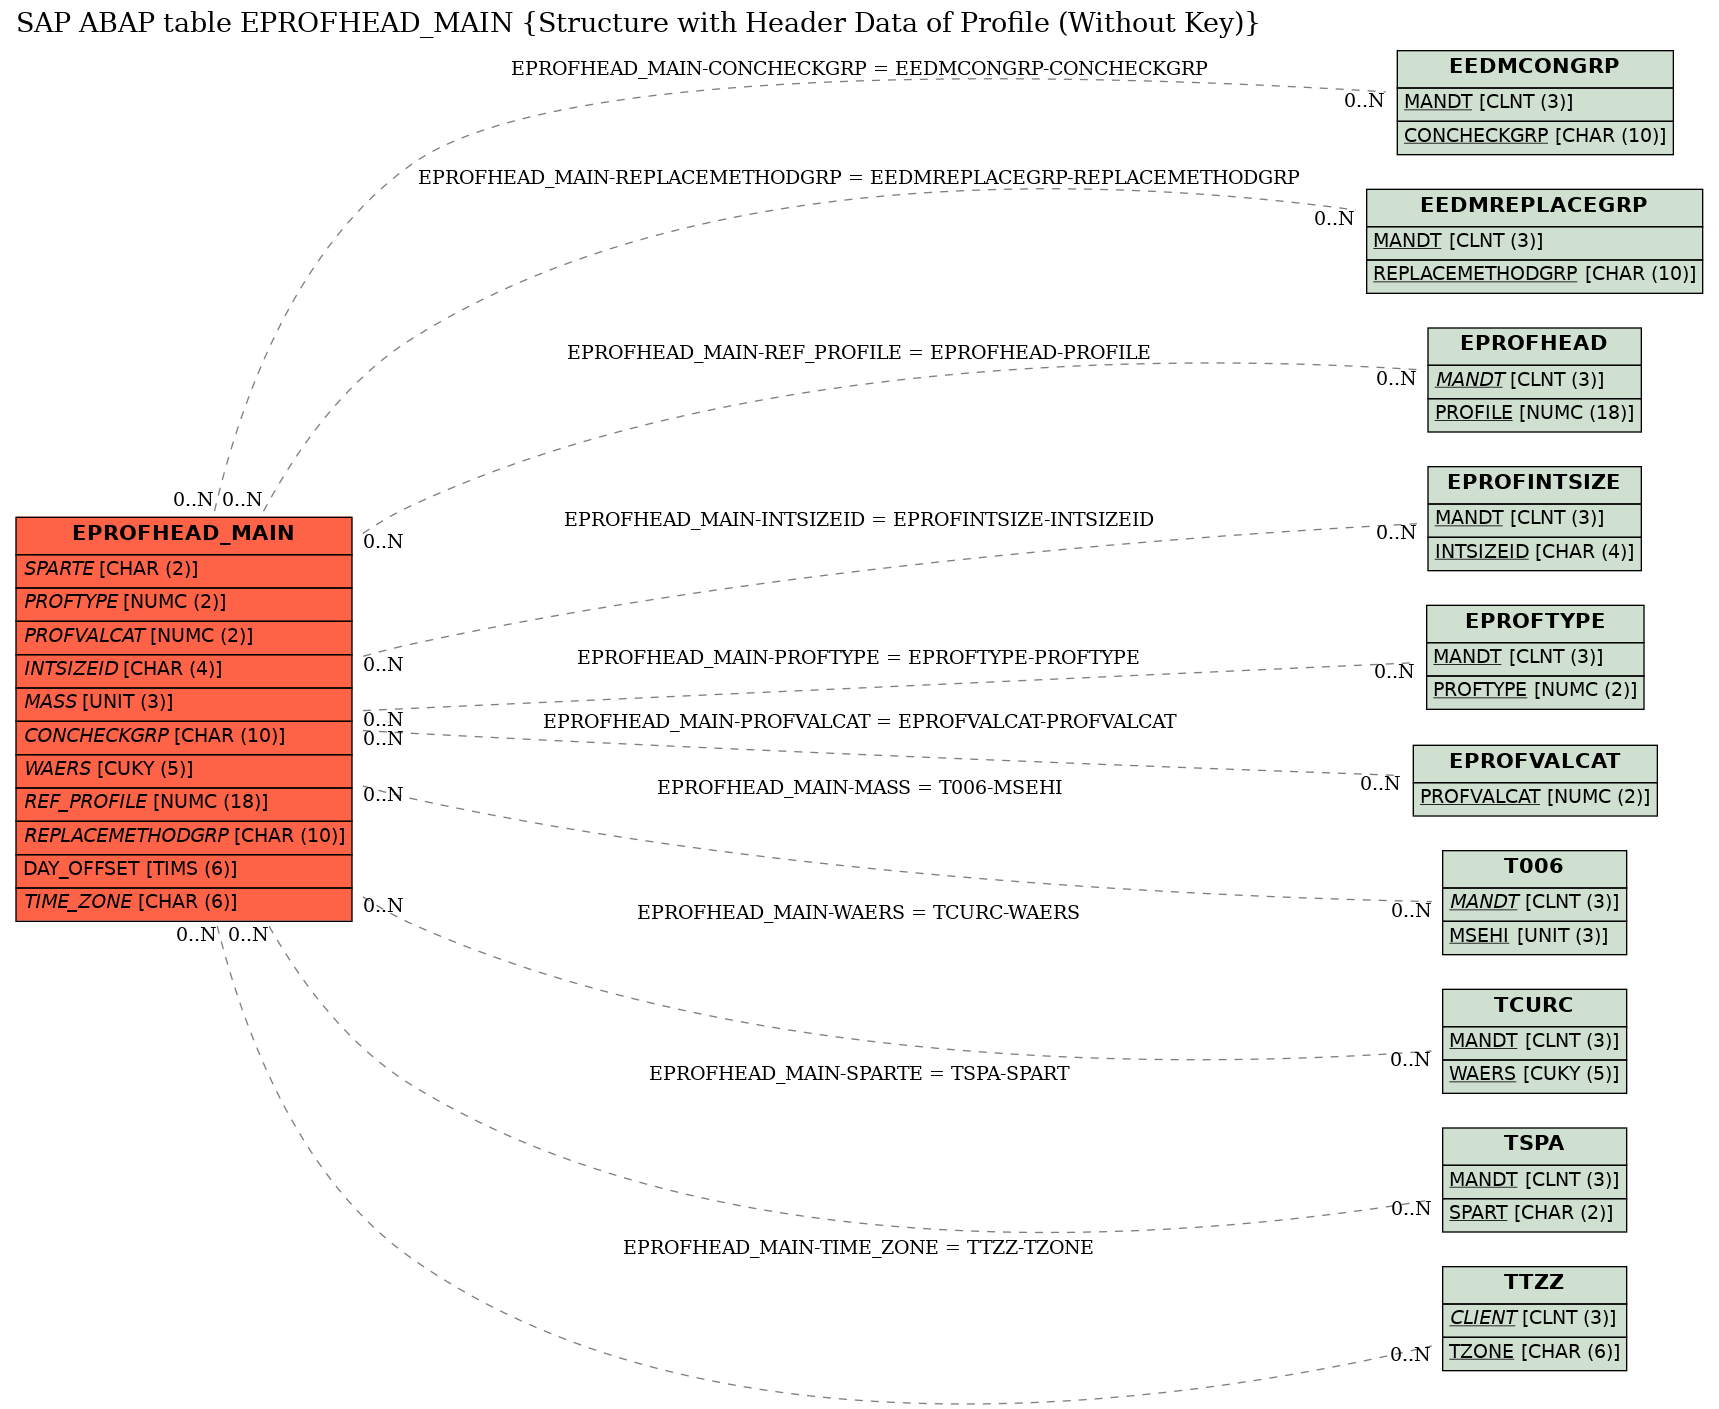The height and width of the screenshot is (1409, 1719).
Task: Click MANDT field in T006 table
Action: (1534, 903)
